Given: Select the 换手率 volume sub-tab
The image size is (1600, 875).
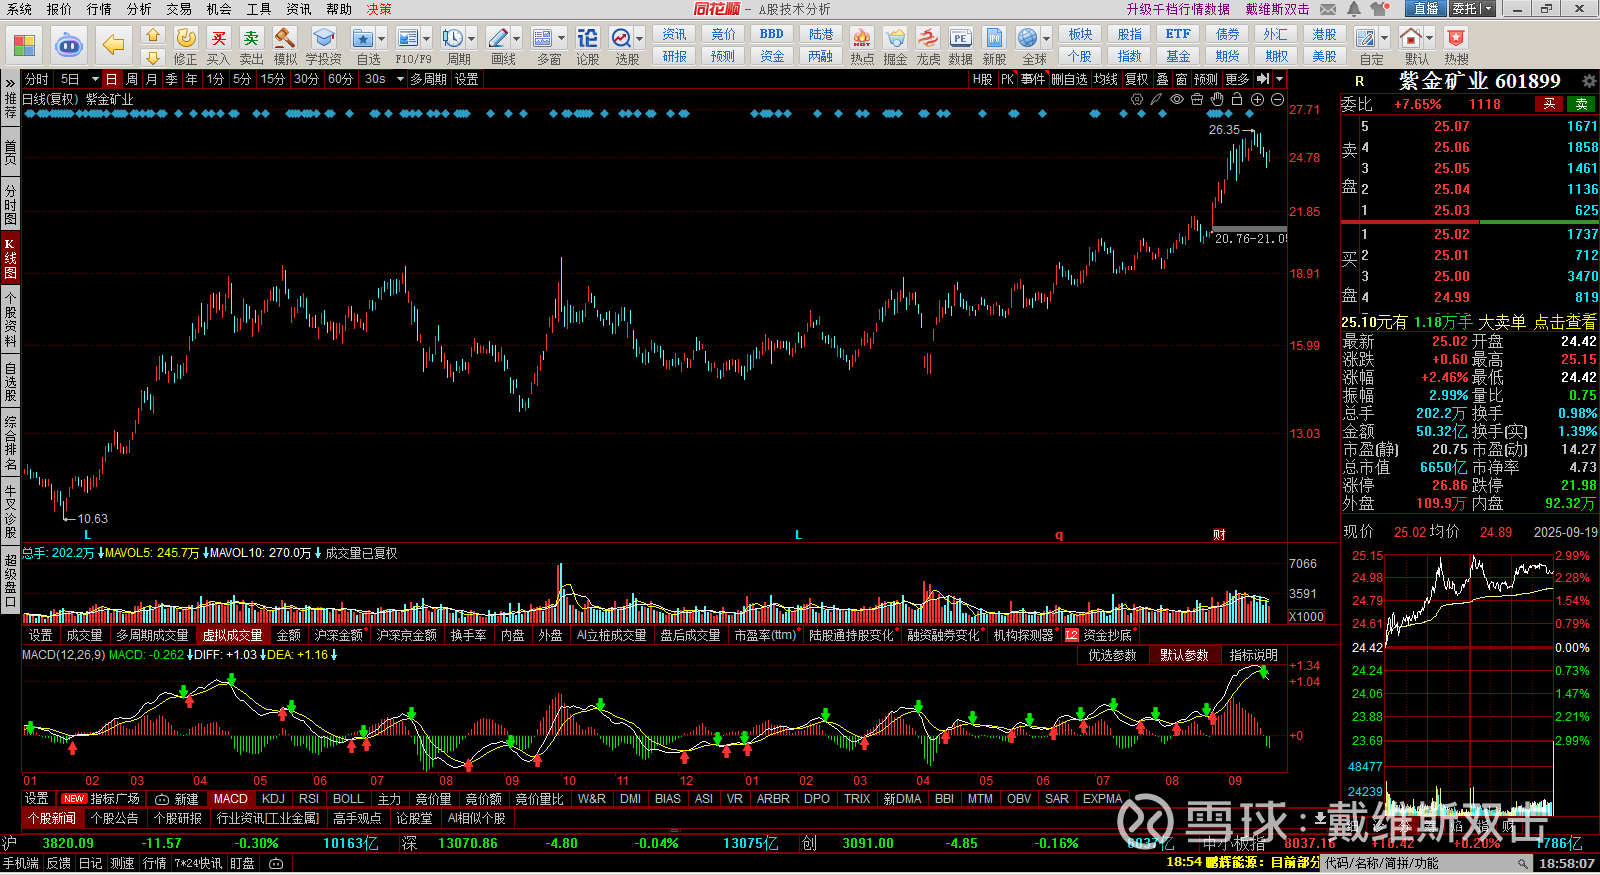Looking at the screenshot, I should pos(468,635).
